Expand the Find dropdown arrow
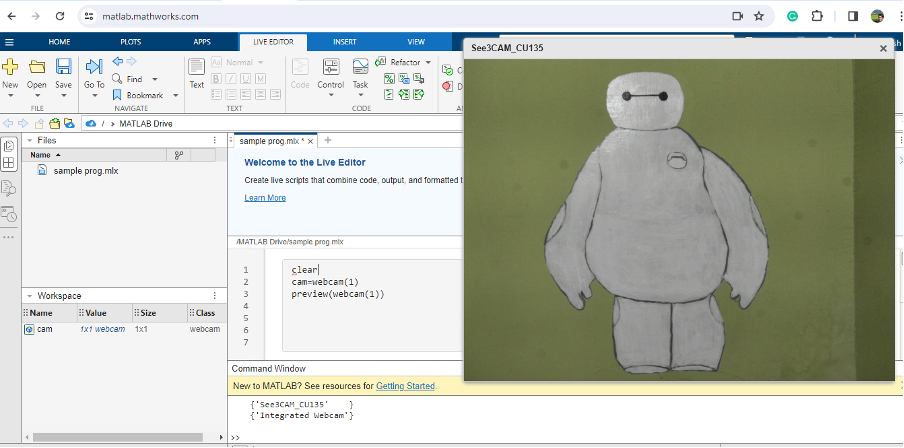 click(155, 79)
